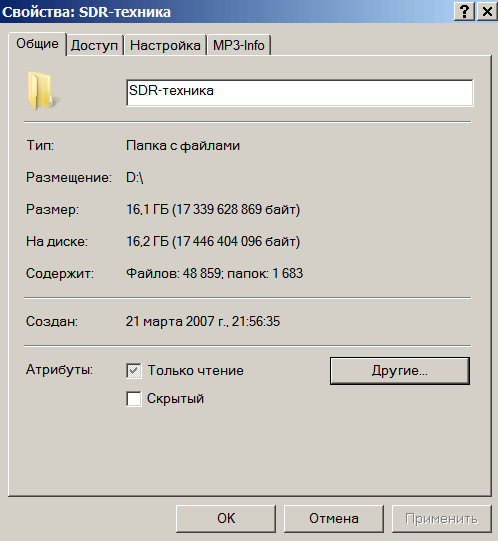Switch to the Общие tab
Screen dimensions: 498x541
coord(37,44)
